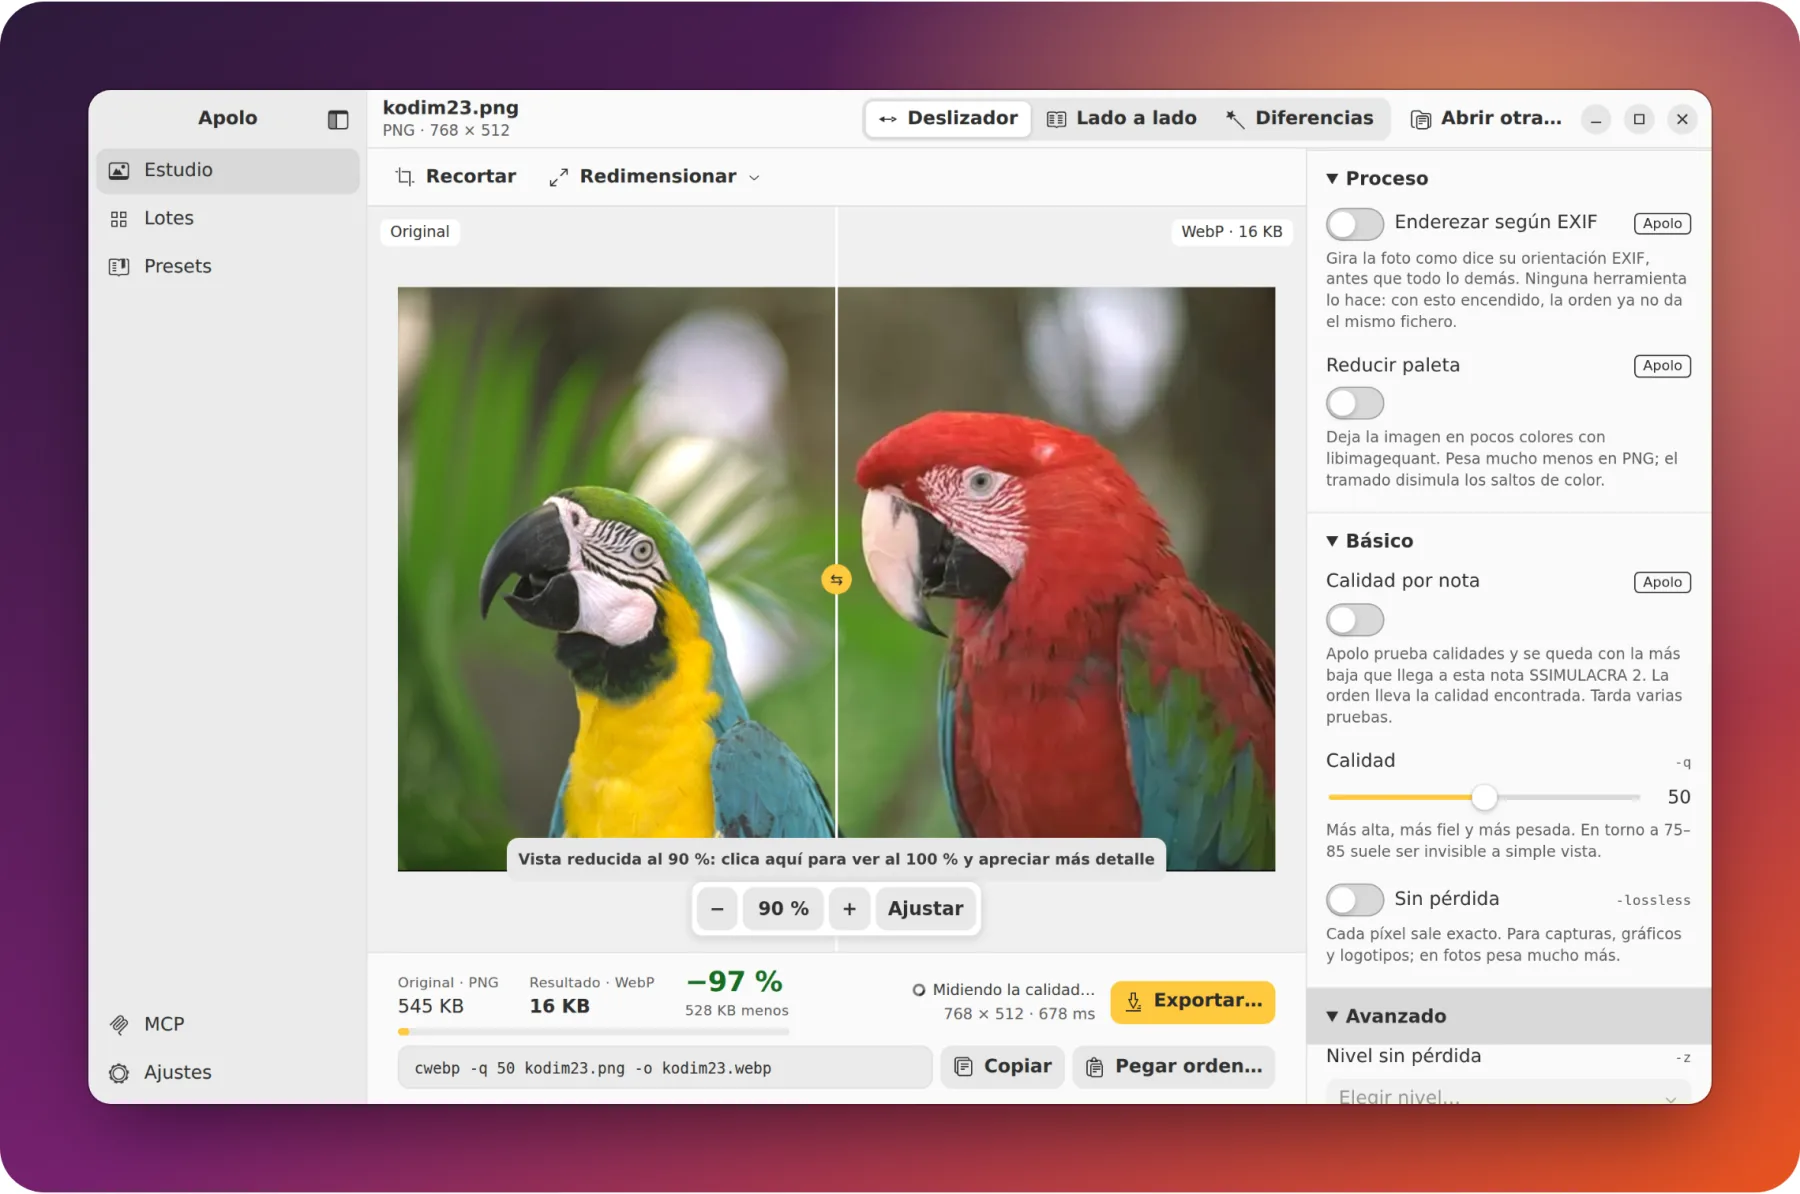Zoom in with the plus button
Screen dimensions: 1800x1194
pyautogui.click(x=849, y=909)
